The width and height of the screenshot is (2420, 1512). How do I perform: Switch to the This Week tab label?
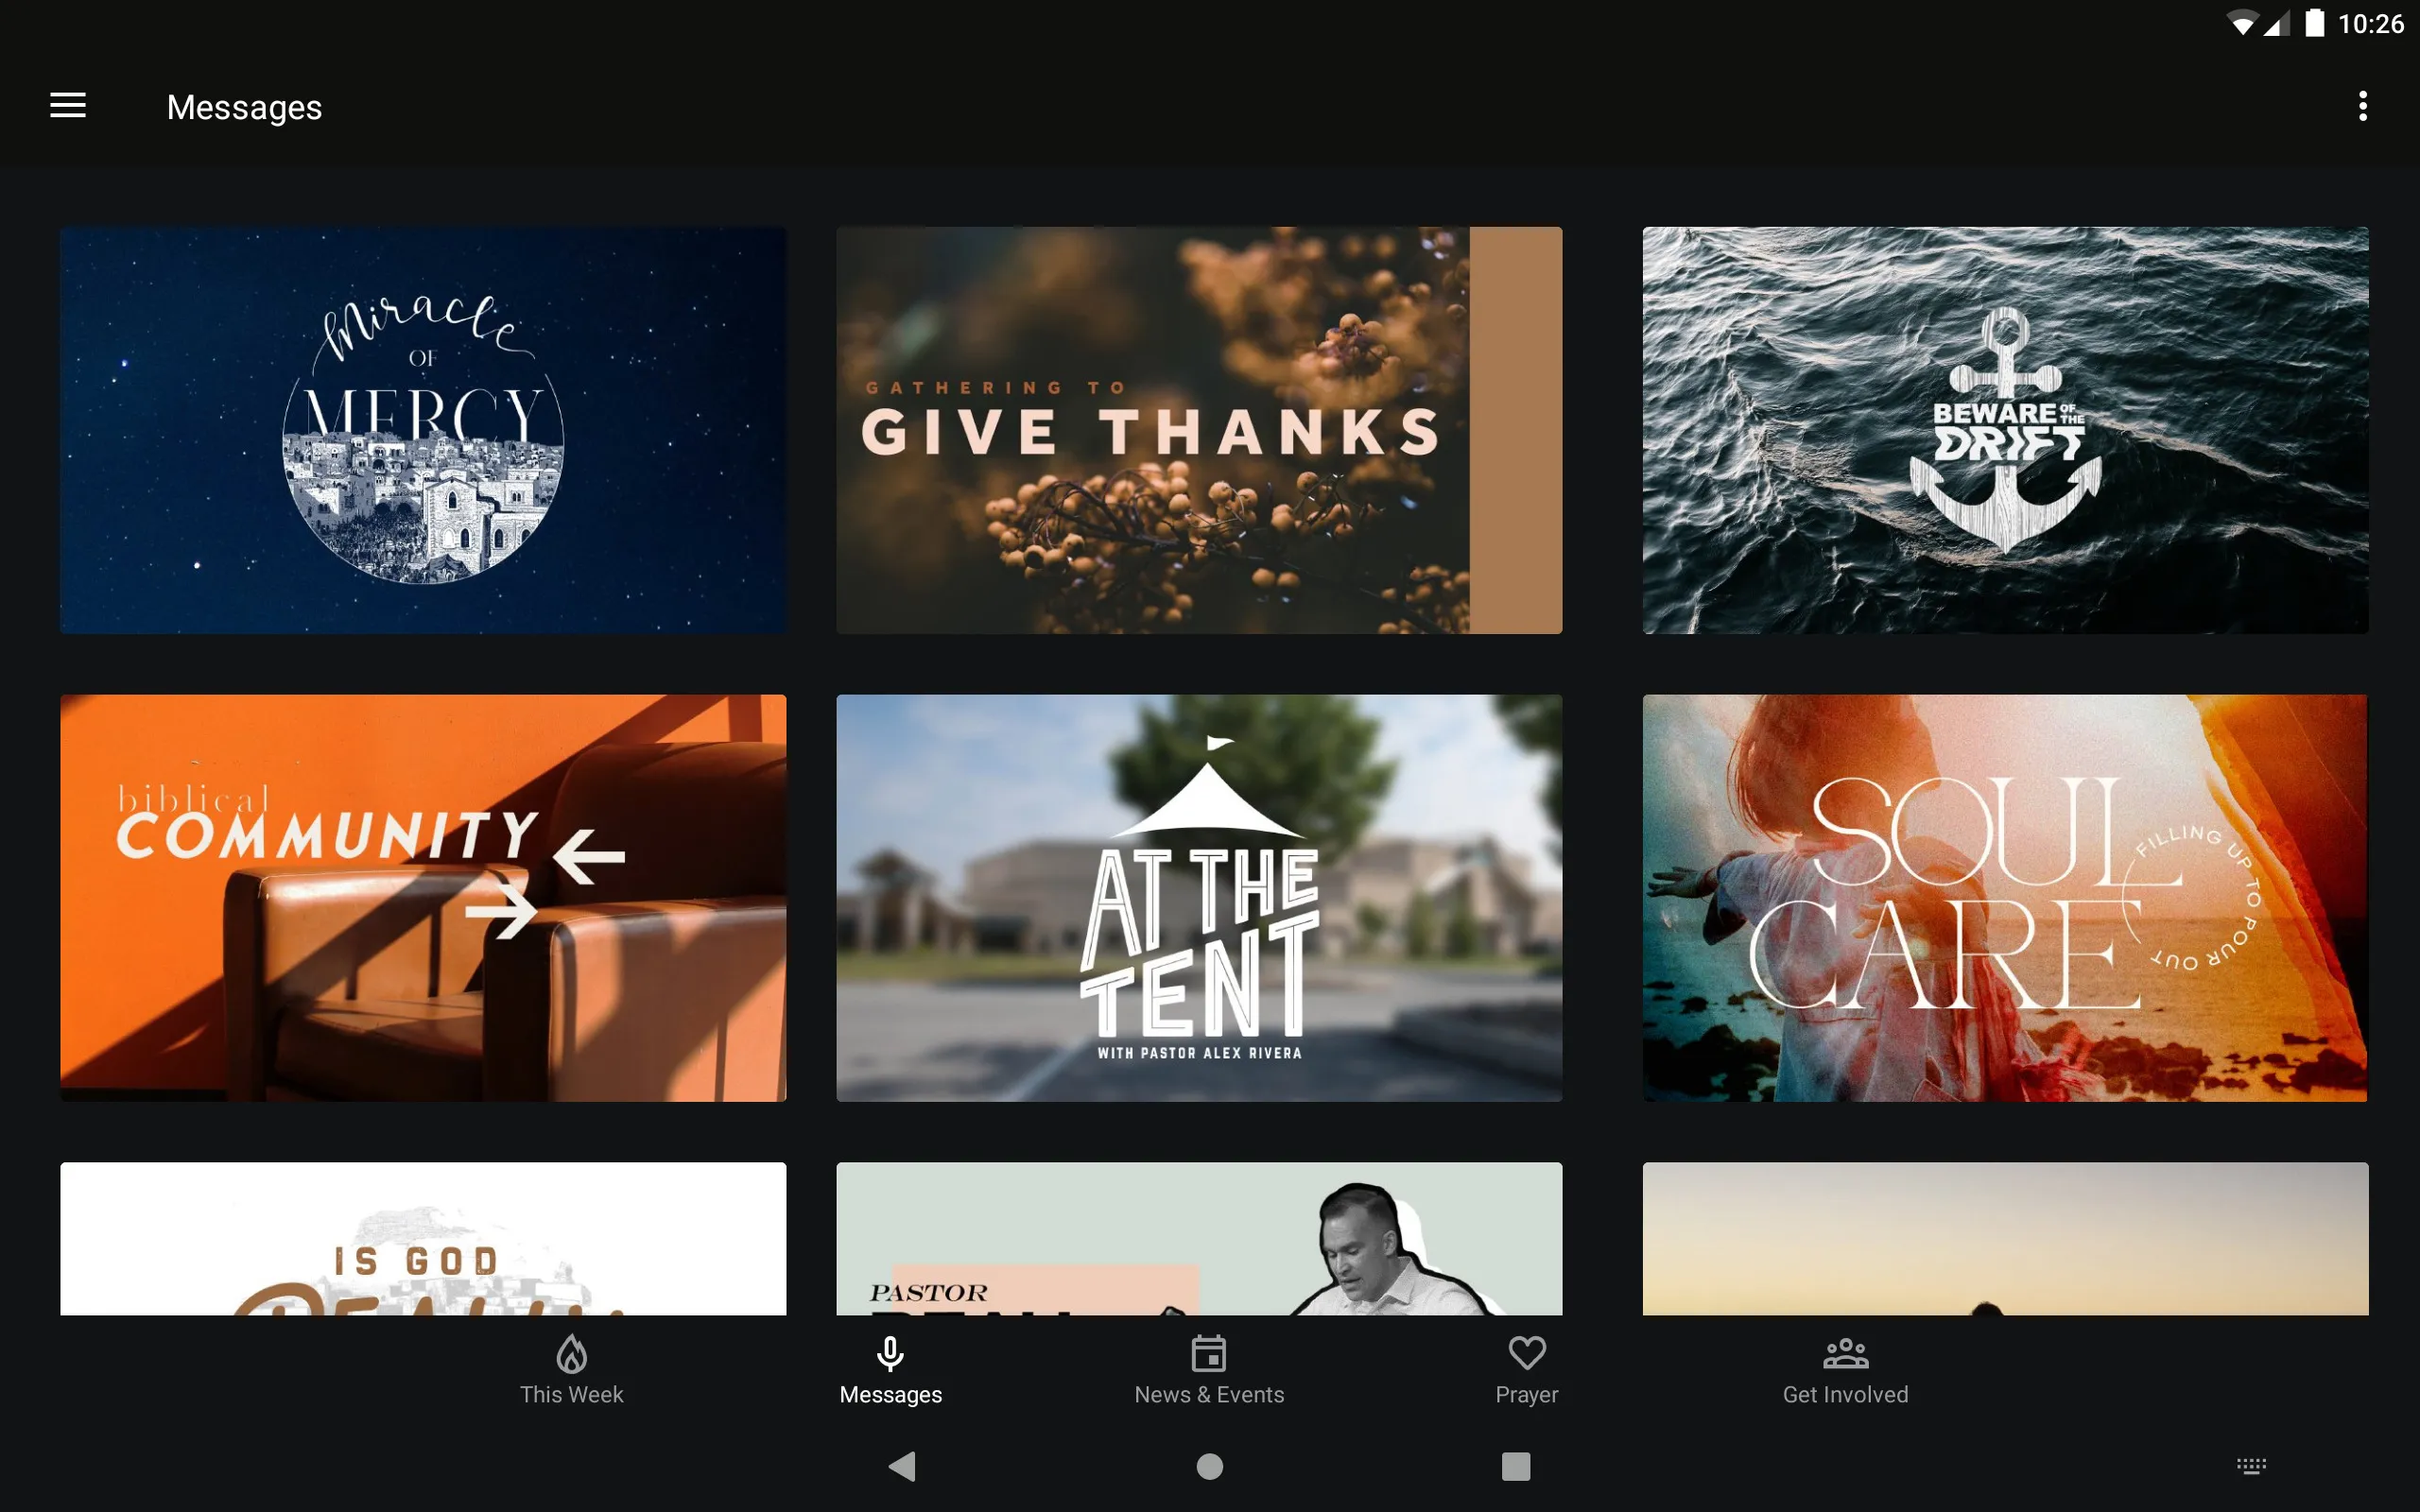(571, 1394)
